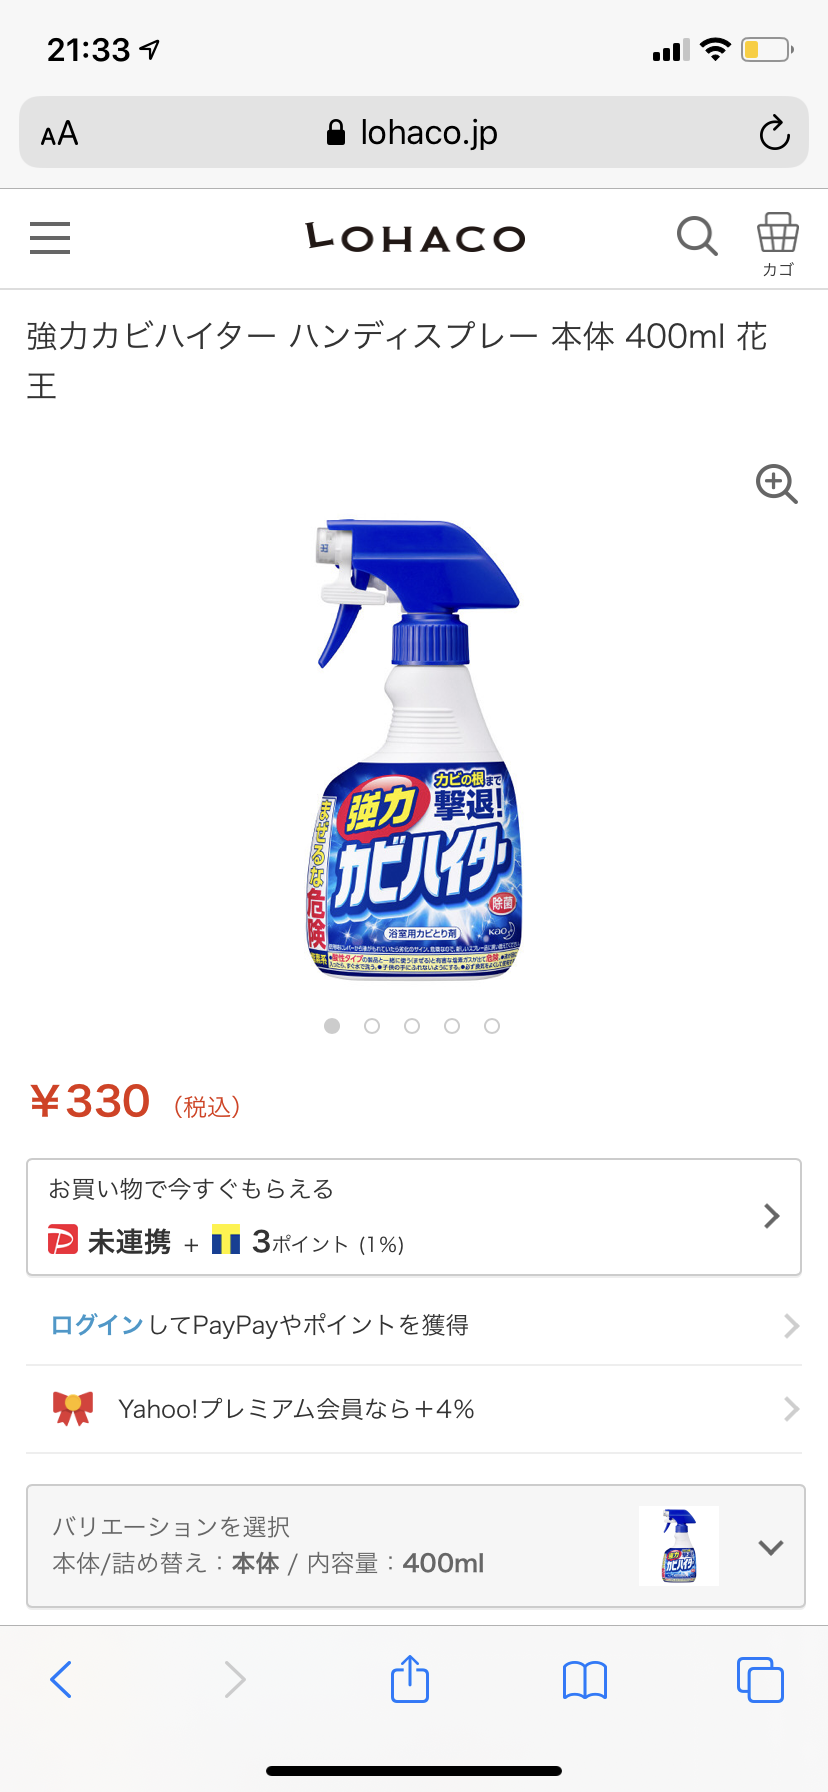This screenshot has height=1792, width=828.
Task: Tap the search magnifier icon
Action: pyautogui.click(x=697, y=237)
